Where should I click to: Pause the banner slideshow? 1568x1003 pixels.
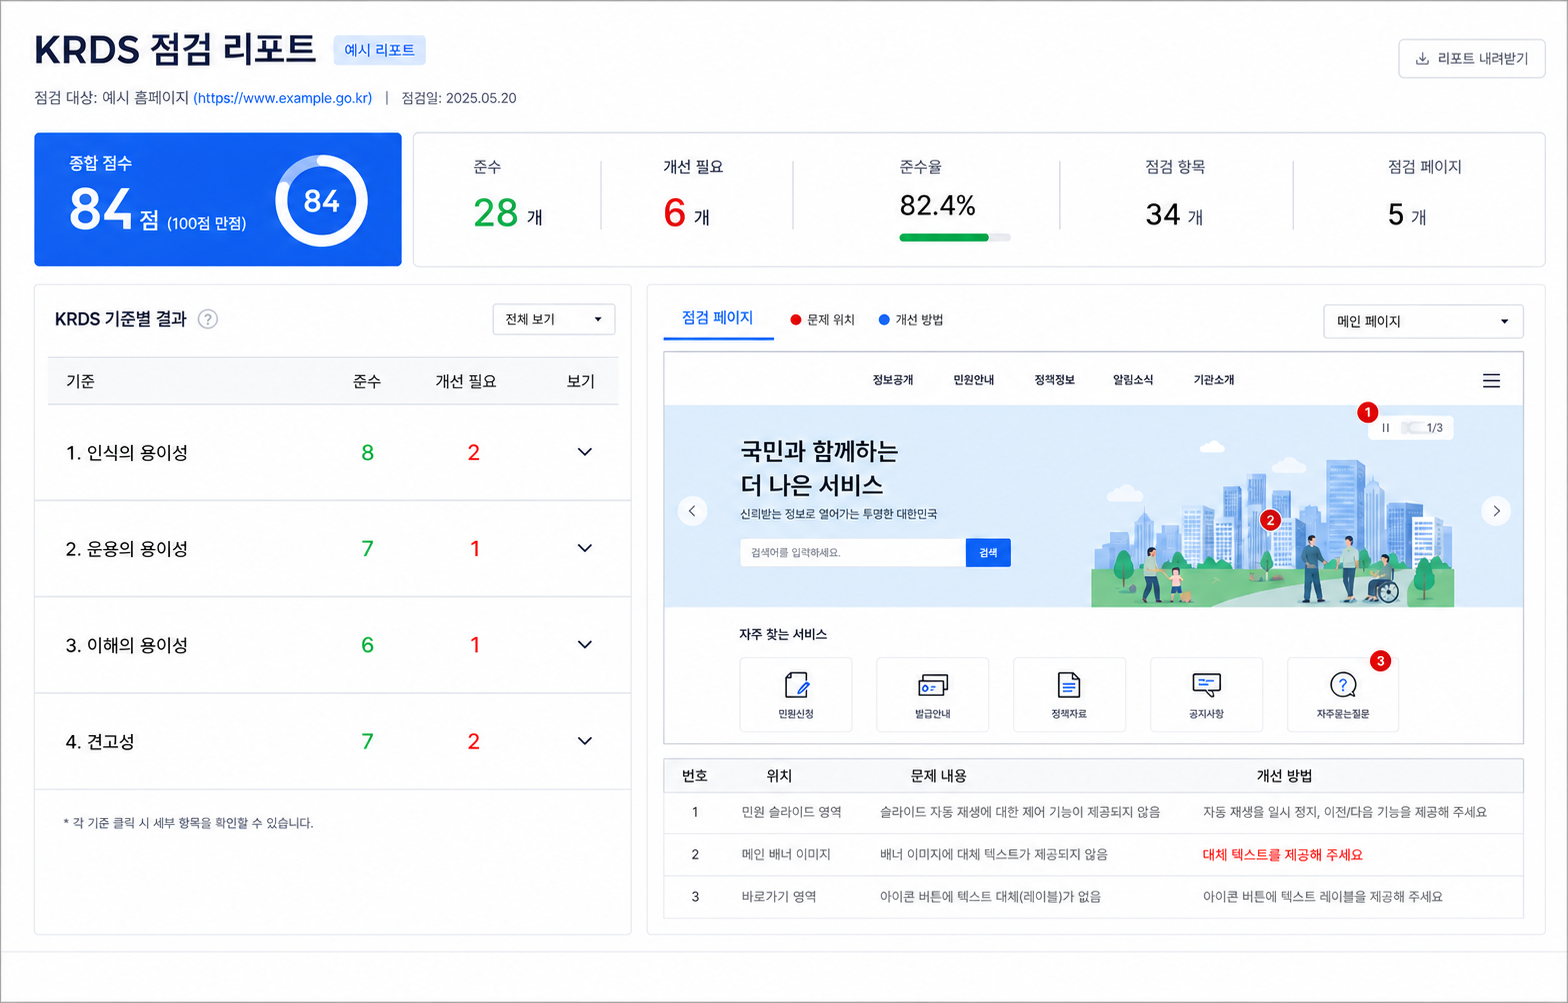pos(1386,428)
